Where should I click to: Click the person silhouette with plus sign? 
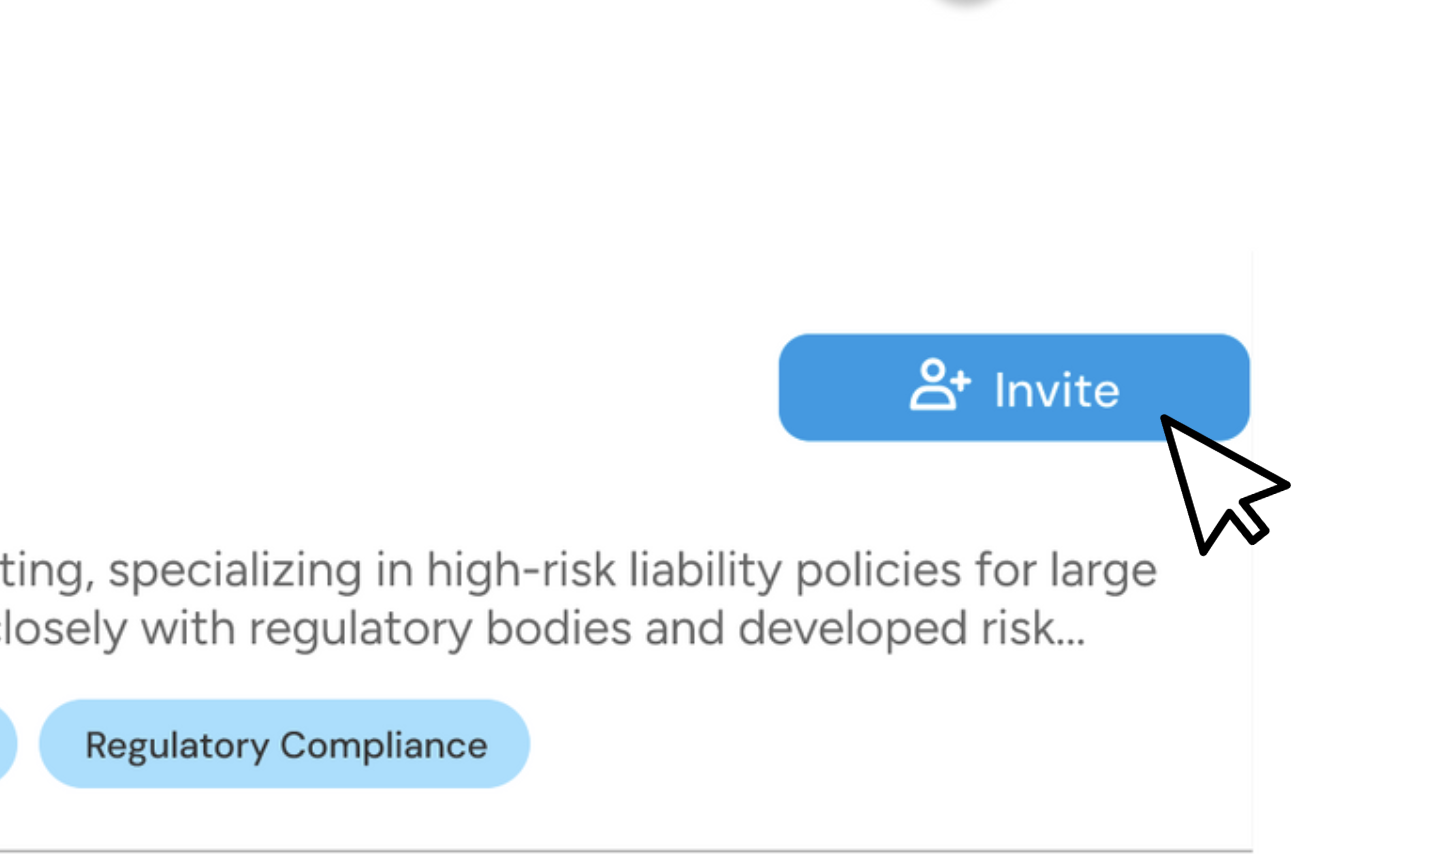[x=939, y=385]
